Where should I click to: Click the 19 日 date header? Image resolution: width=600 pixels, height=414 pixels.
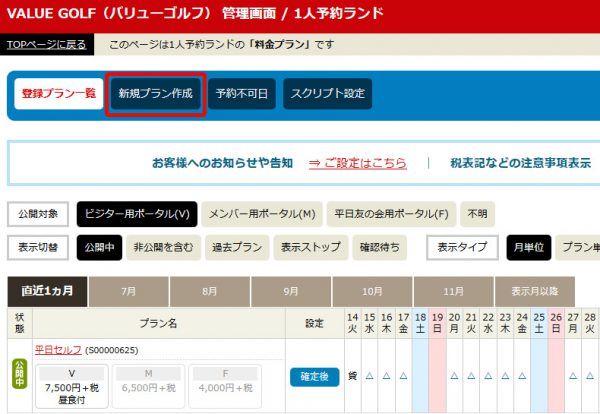click(x=437, y=323)
